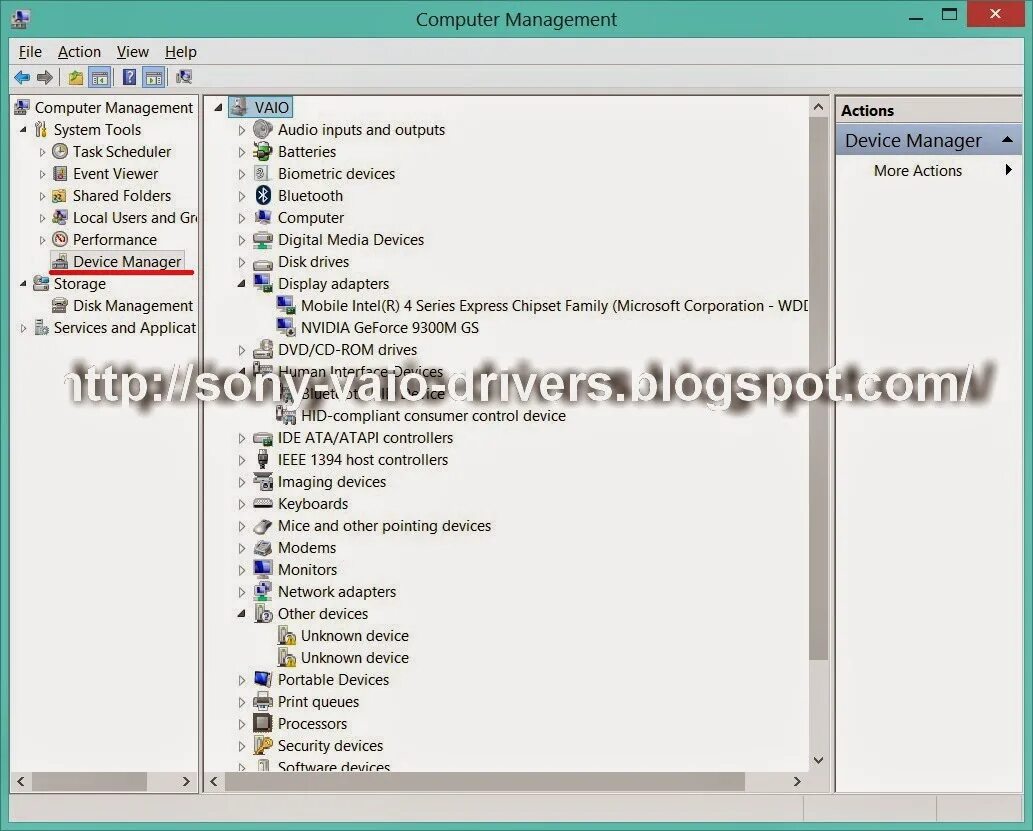Expand the Services and Applications node

pos(24,328)
